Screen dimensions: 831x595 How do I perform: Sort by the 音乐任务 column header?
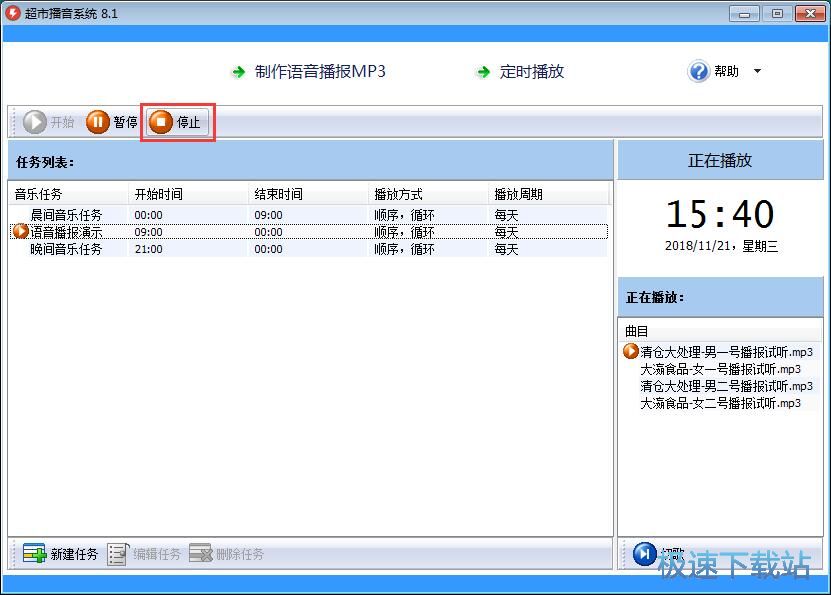pos(68,194)
